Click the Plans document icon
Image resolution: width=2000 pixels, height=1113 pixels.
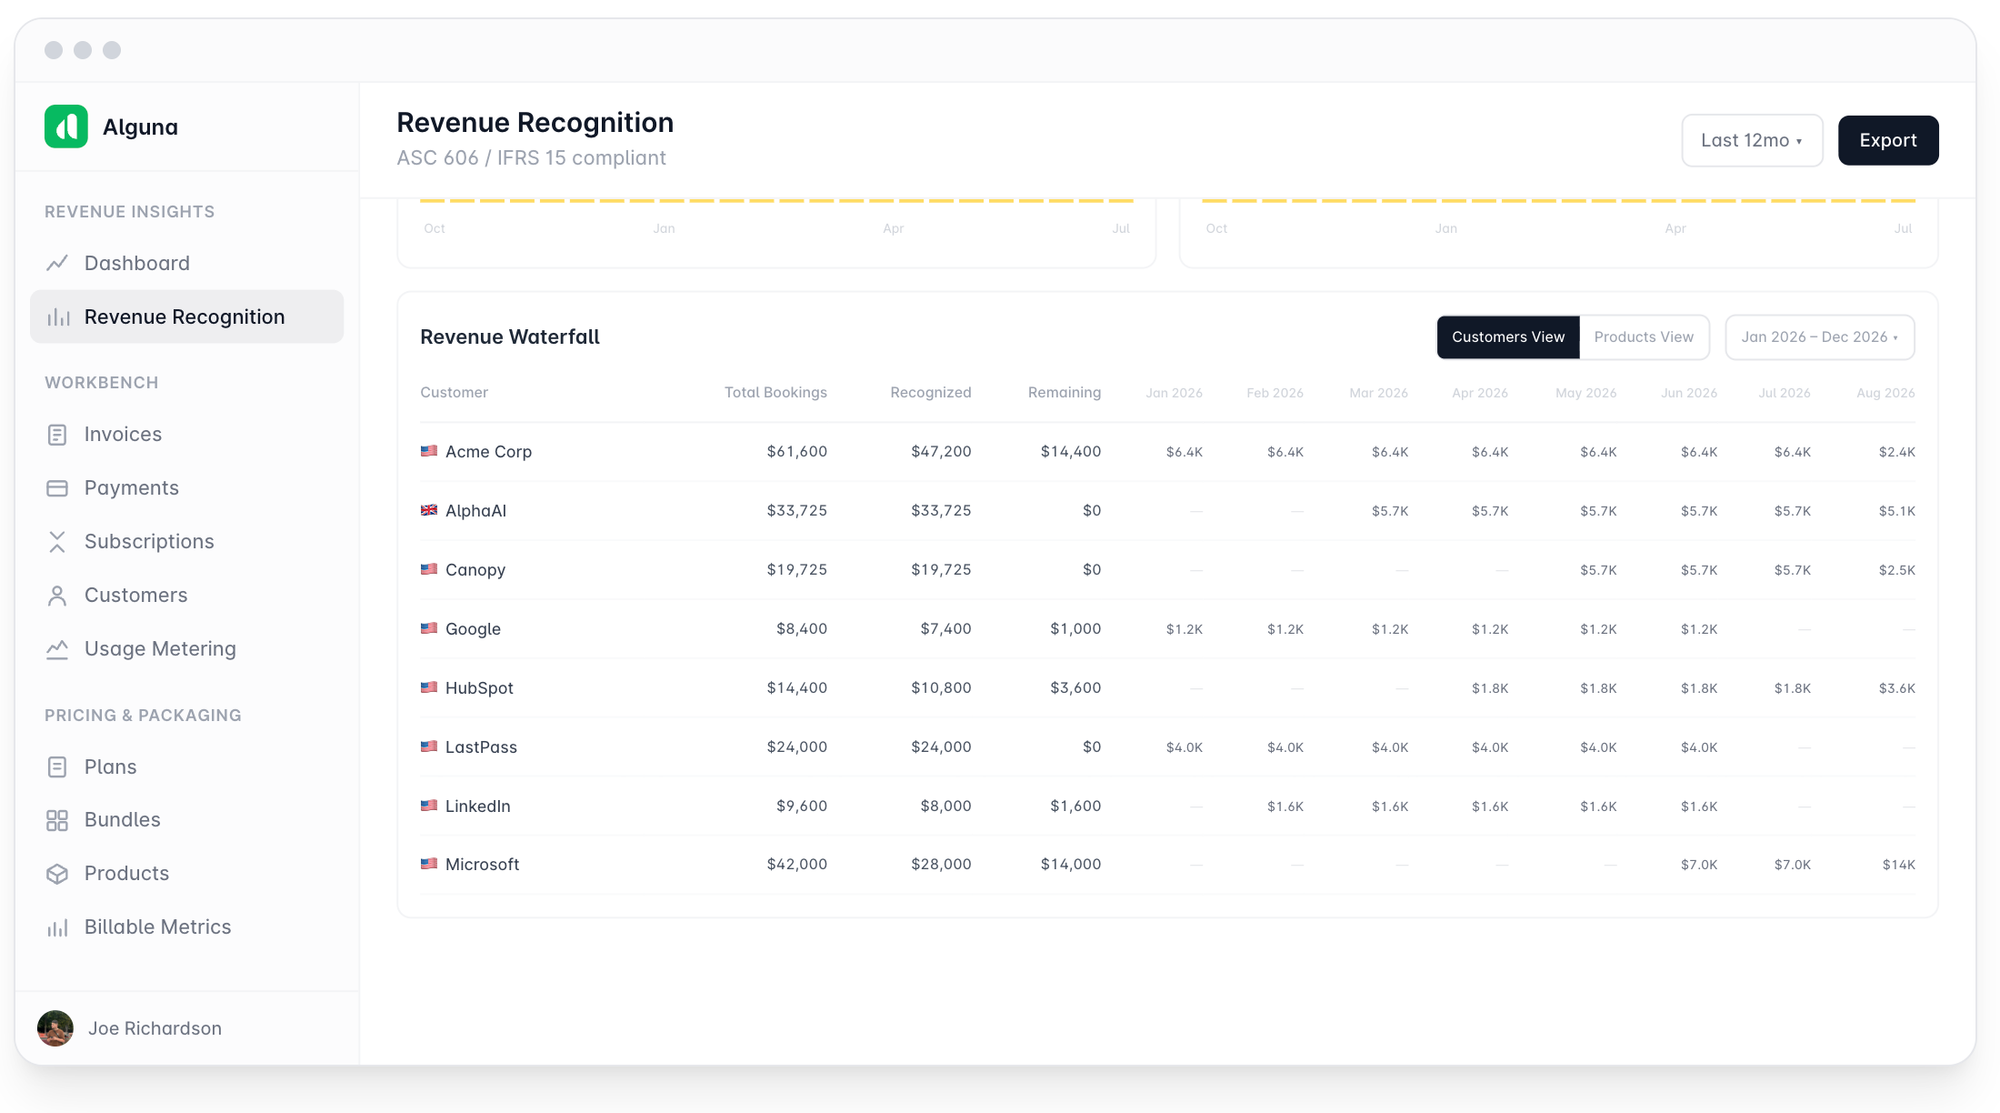point(57,767)
